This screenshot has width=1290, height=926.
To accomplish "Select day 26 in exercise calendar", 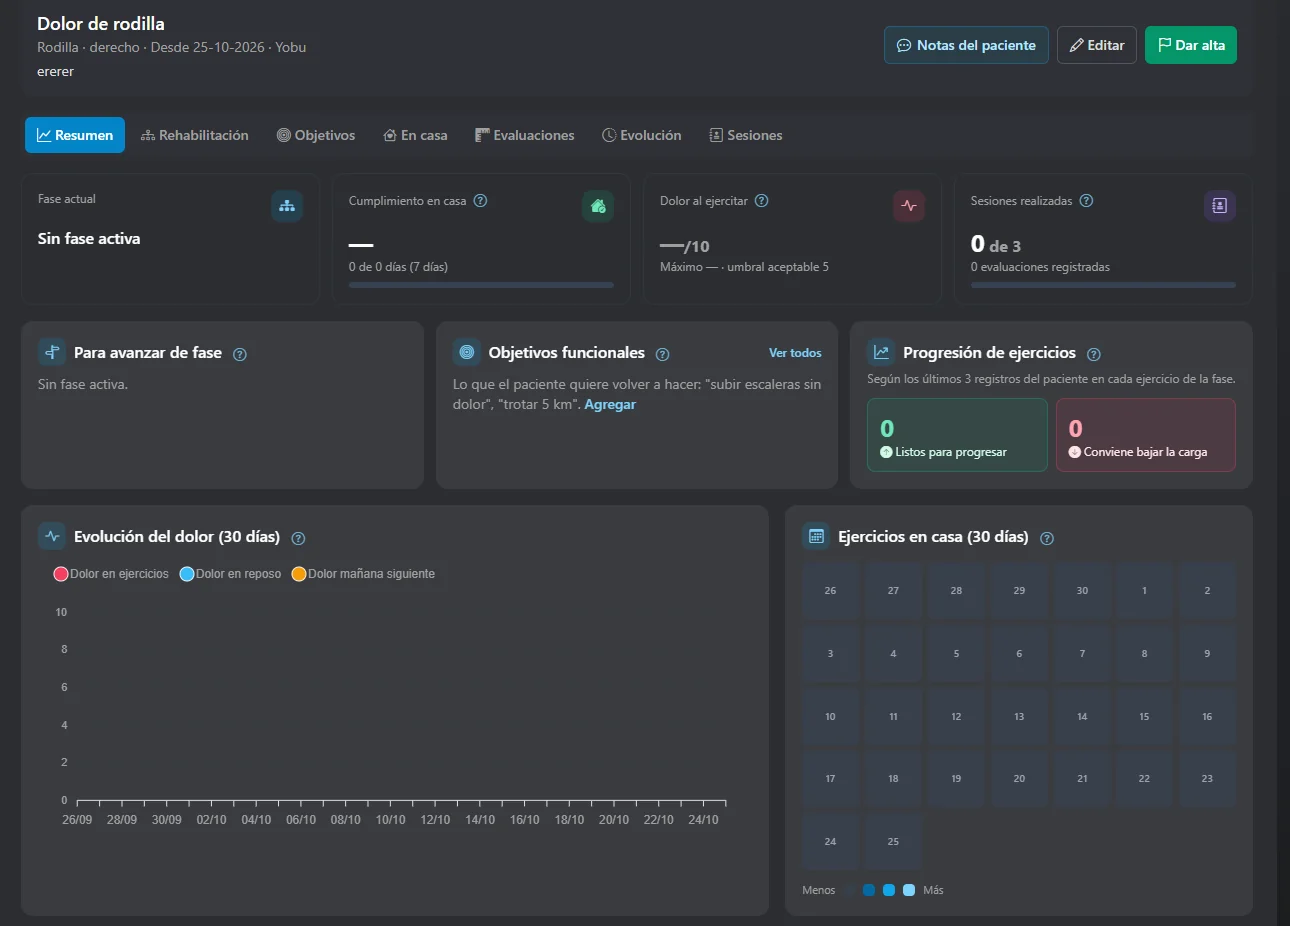I will (831, 591).
